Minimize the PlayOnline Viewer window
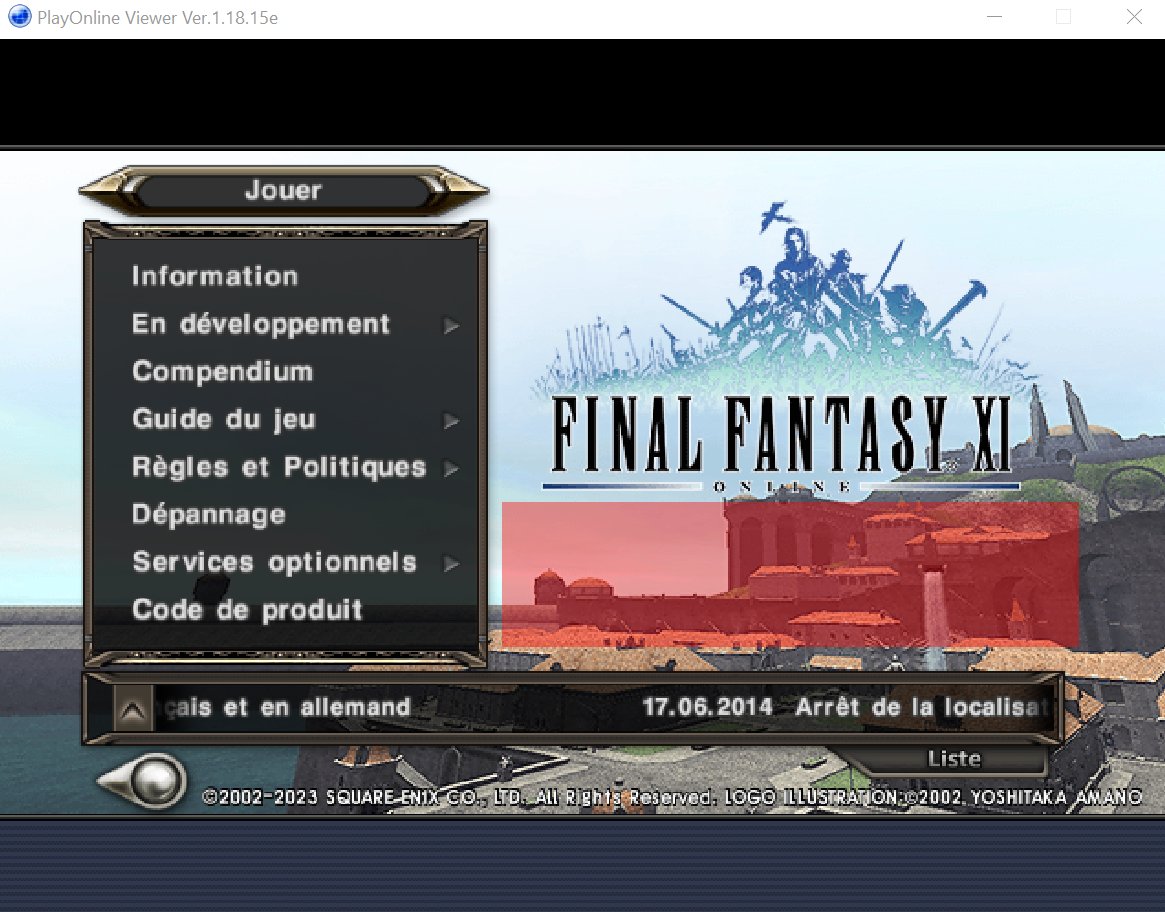Screen dimensions: 1165x912 (x=994, y=17)
